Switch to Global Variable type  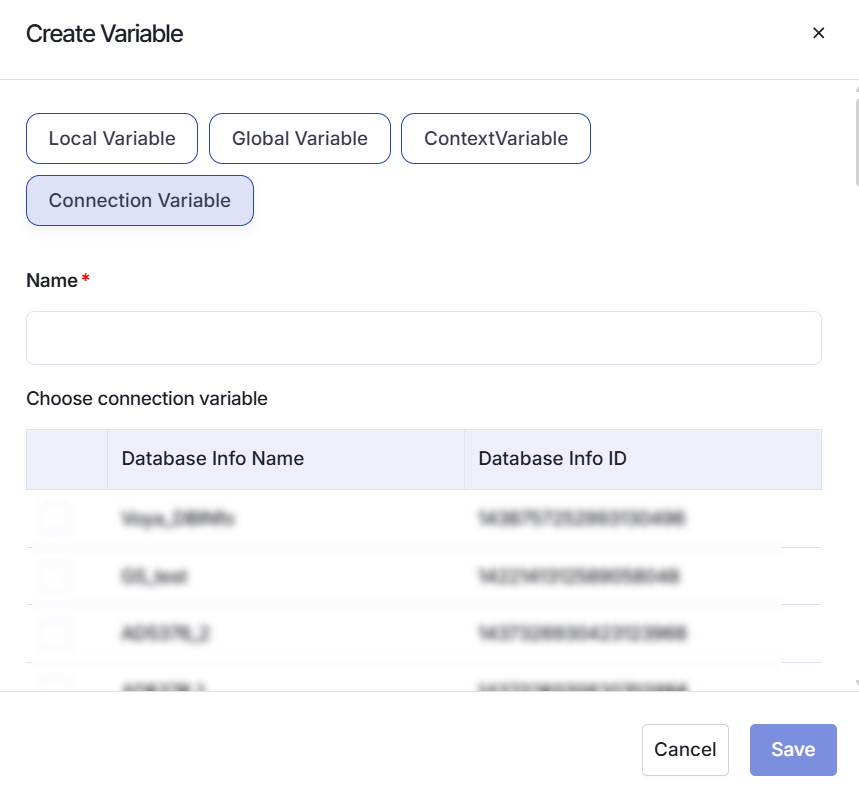[x=300, y=139]
